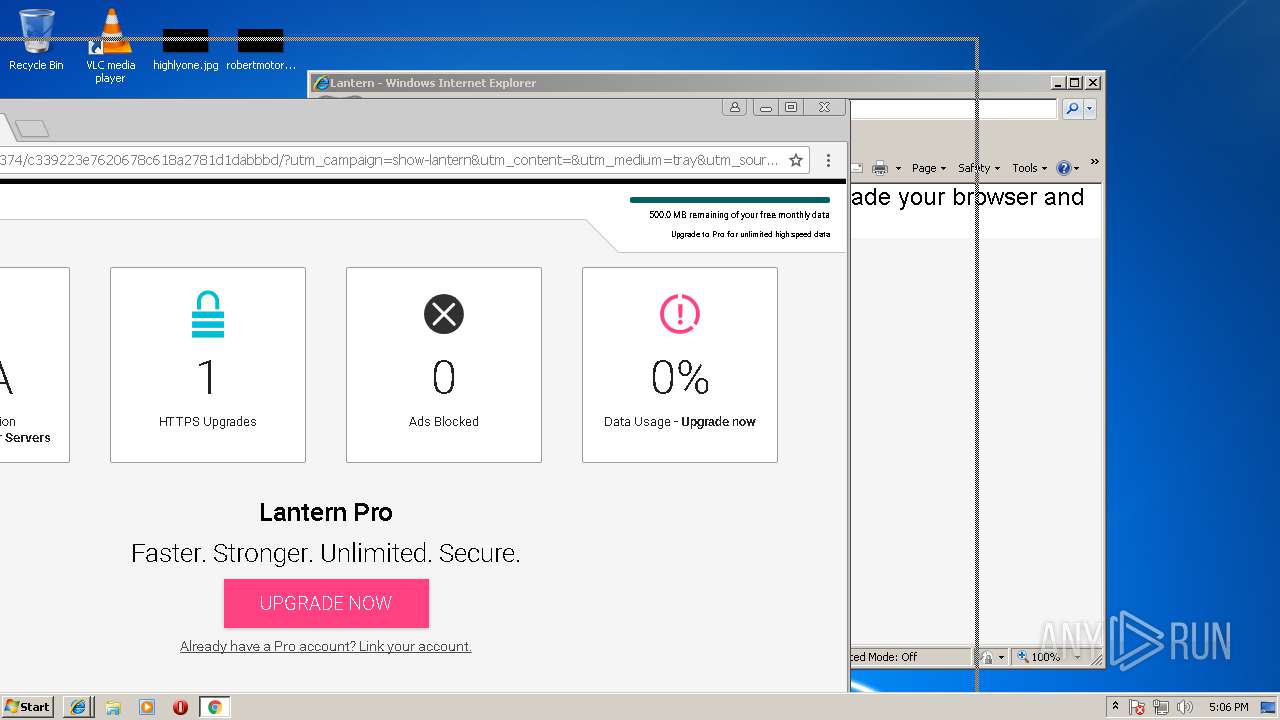Select the VLC media player desktop icon

(110, 45)
